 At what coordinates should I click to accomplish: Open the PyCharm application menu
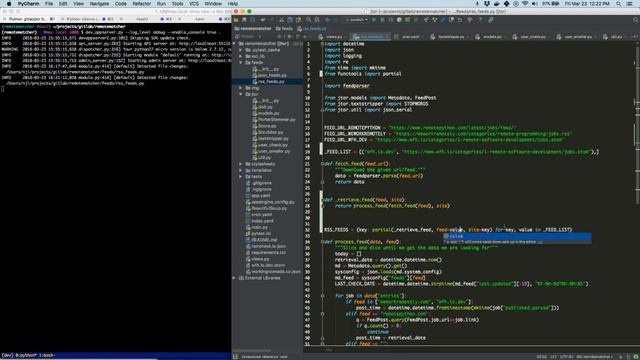click(x=28, y=4)
